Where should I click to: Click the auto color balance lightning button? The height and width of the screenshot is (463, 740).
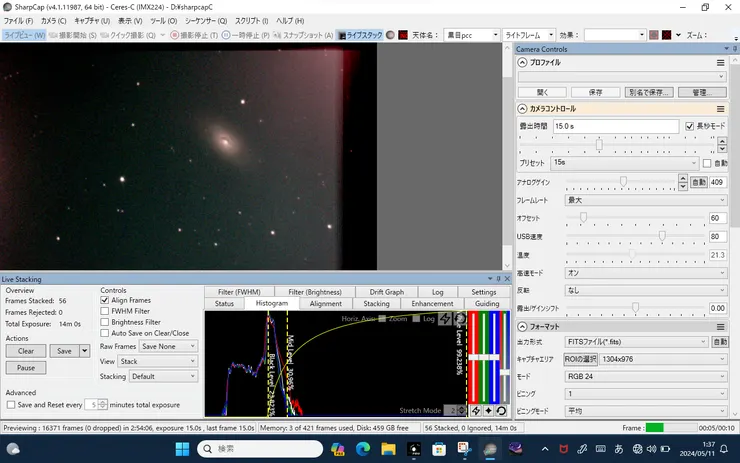point(476,411)
